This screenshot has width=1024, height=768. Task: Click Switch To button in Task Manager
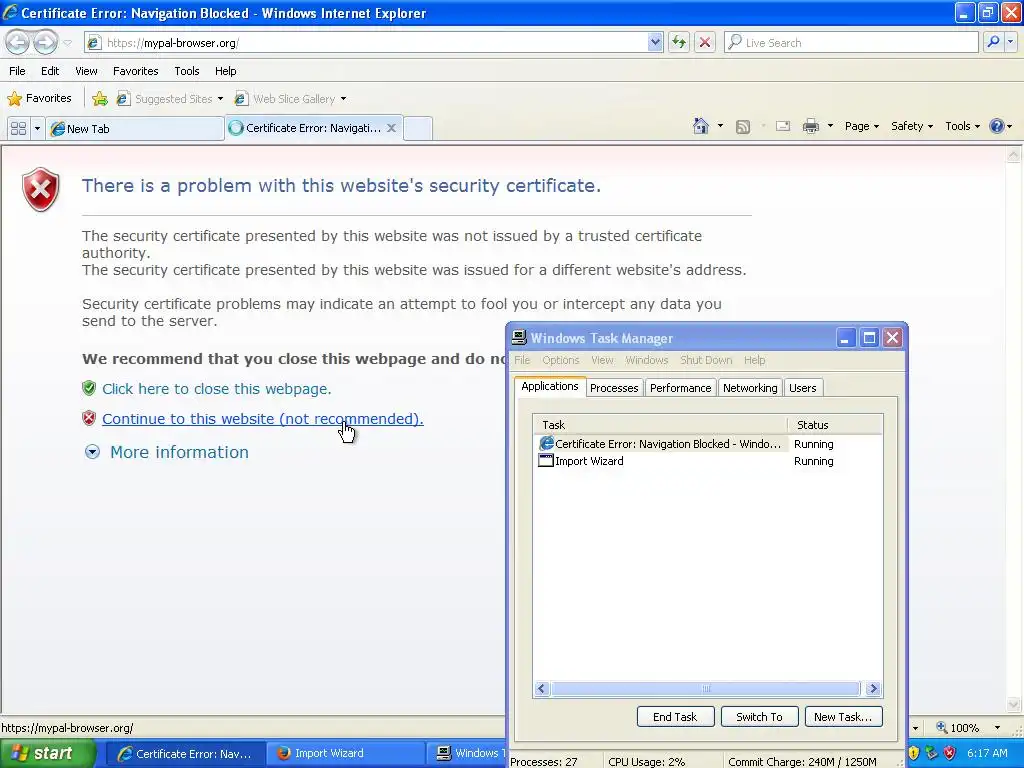point(760,717)
